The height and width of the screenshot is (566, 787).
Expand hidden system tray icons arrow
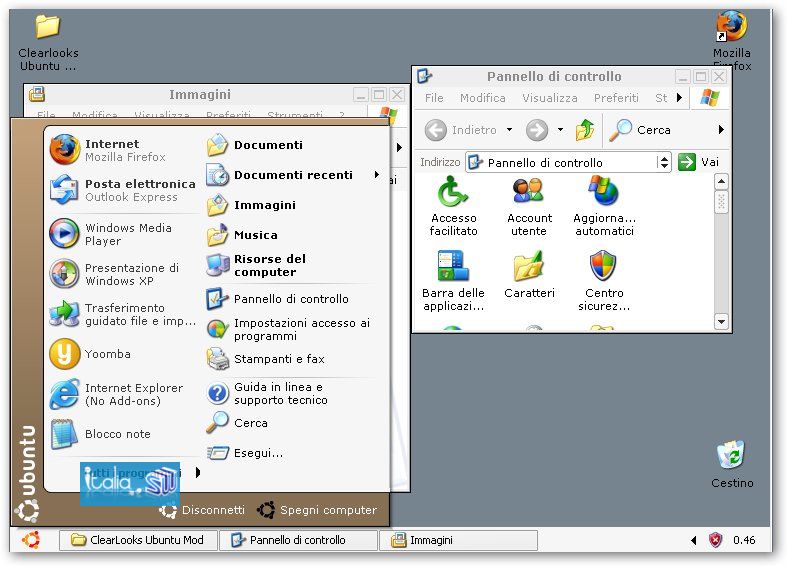pos(694,540)
